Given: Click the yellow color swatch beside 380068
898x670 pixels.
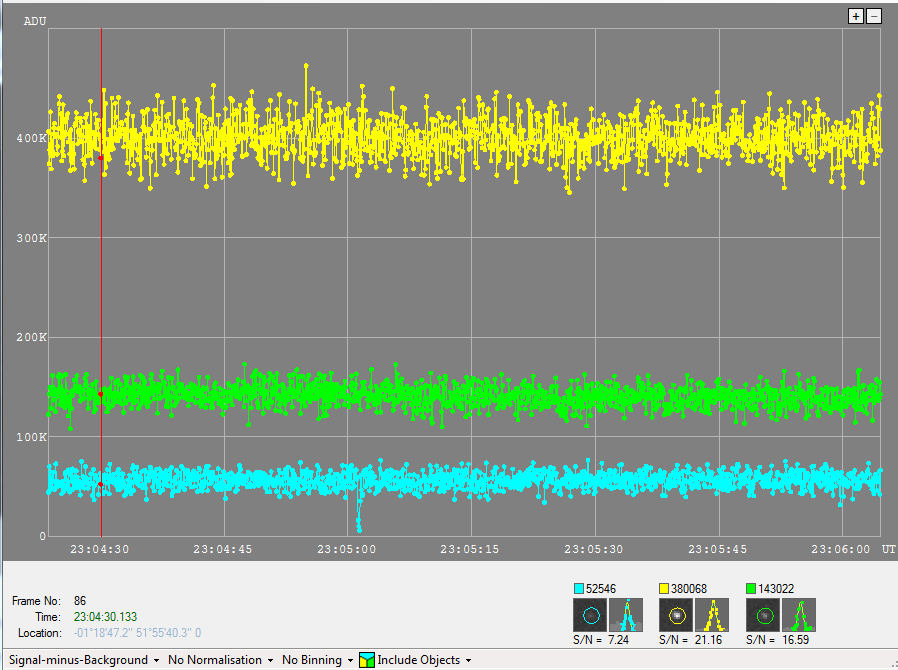Looking at the screenshot, I should point(666,589).
